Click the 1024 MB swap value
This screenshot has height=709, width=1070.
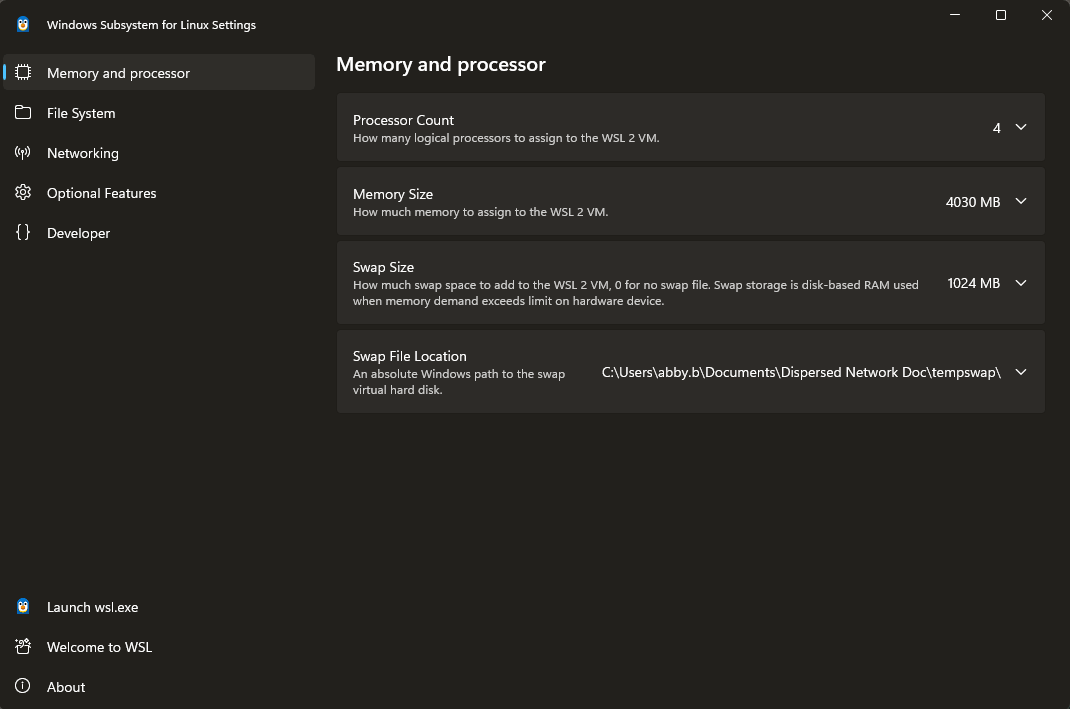click(974, 283)
